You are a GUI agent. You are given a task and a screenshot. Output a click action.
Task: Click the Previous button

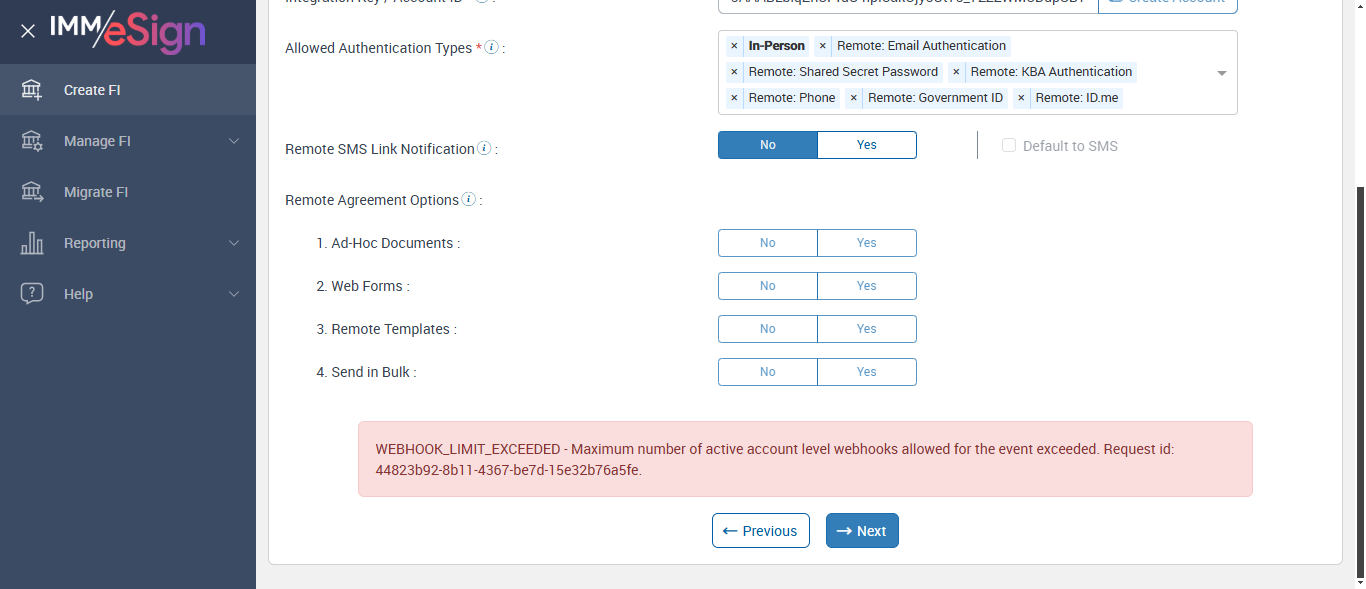pos(760,531)
